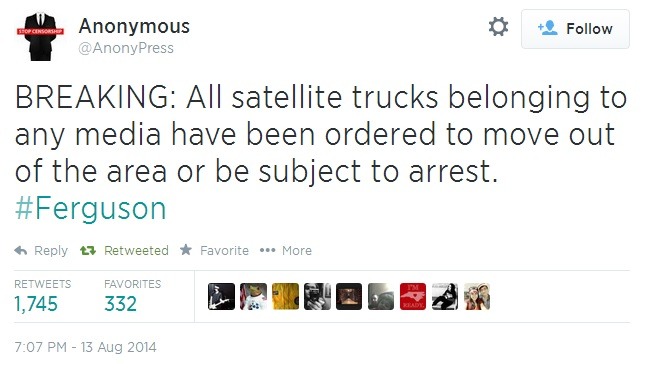Click the Anonymous display name
The width and height of the screenshot is (645, 370).
tap(134, 26)
